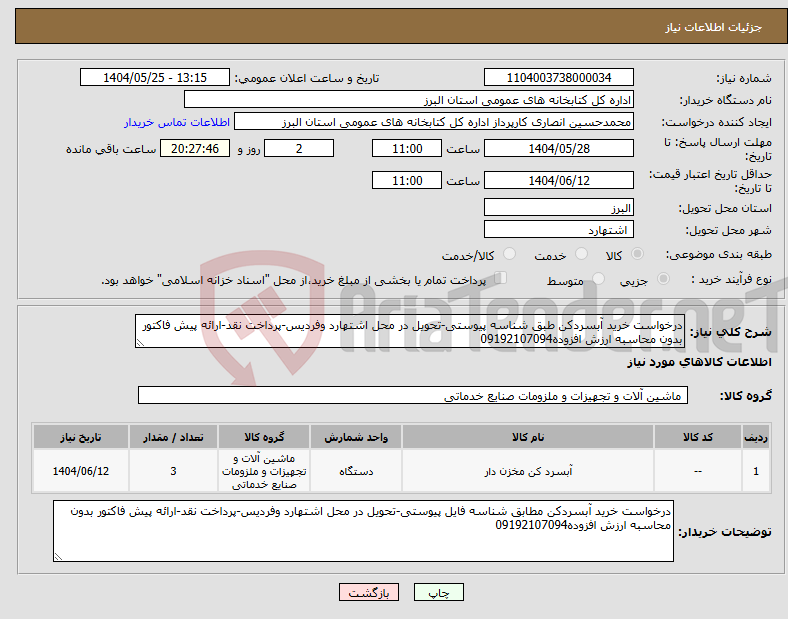The height and width of the screenshot is (619, 788).
Task: Select the متوسط purchase type radio
Action: point(598,278)
